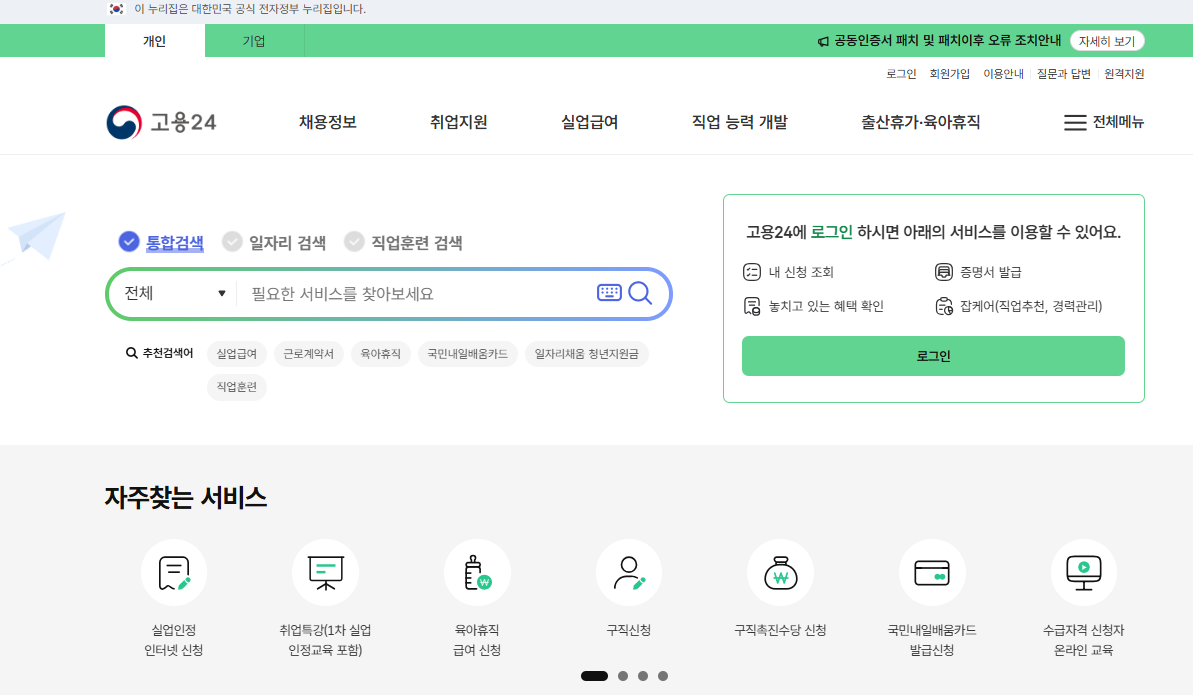The image size is (1193, 695).
Task: Select the second carousel pagination dot
Action: (622, 675)
